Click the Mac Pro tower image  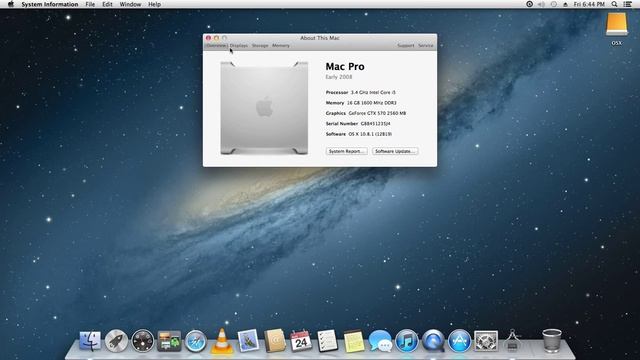click(x=264, y=108)
